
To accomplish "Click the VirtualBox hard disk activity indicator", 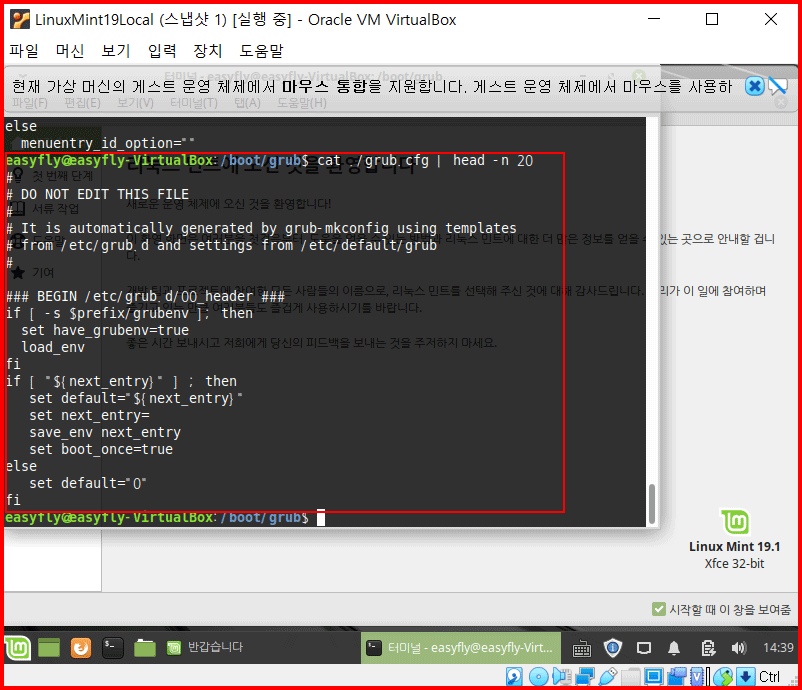I will (514, 677).
